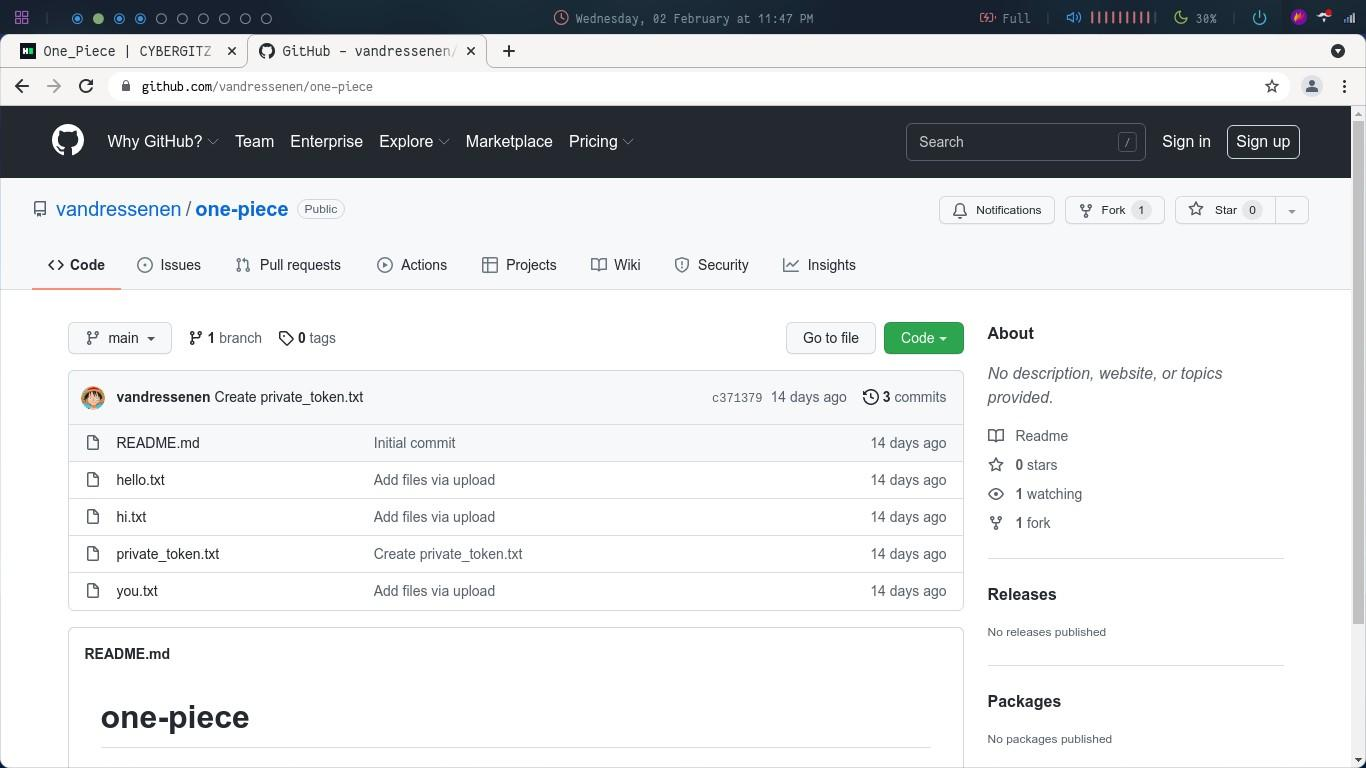Go back to previous page

(x=22, y=86)
